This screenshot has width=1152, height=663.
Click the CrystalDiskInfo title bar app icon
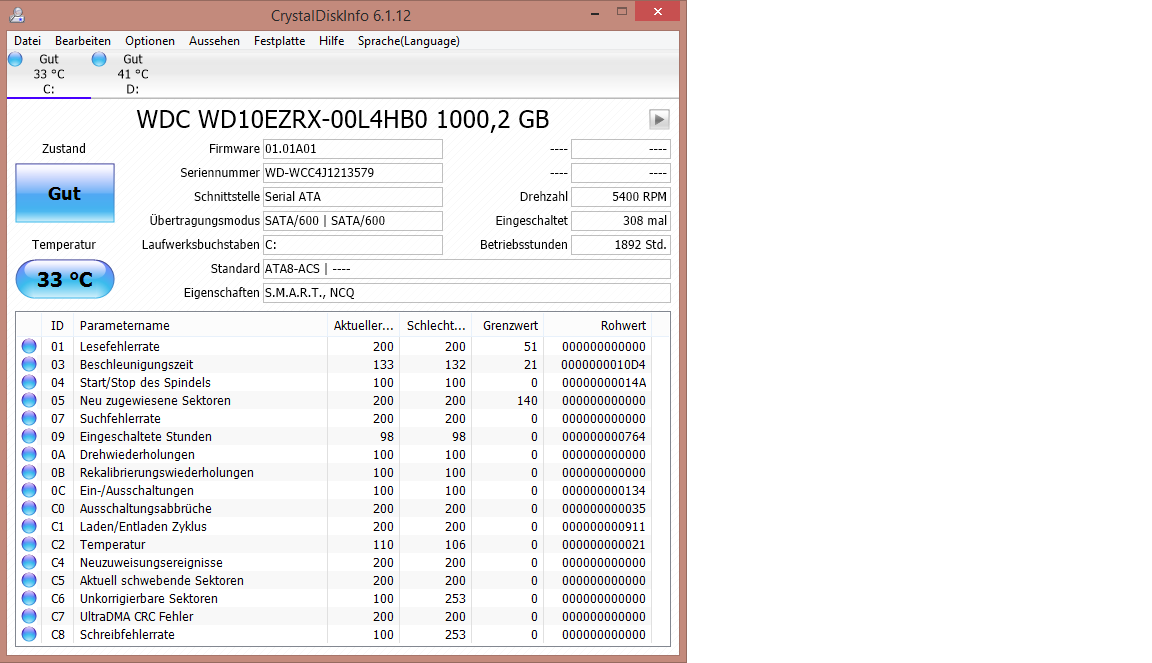(16, 15)
